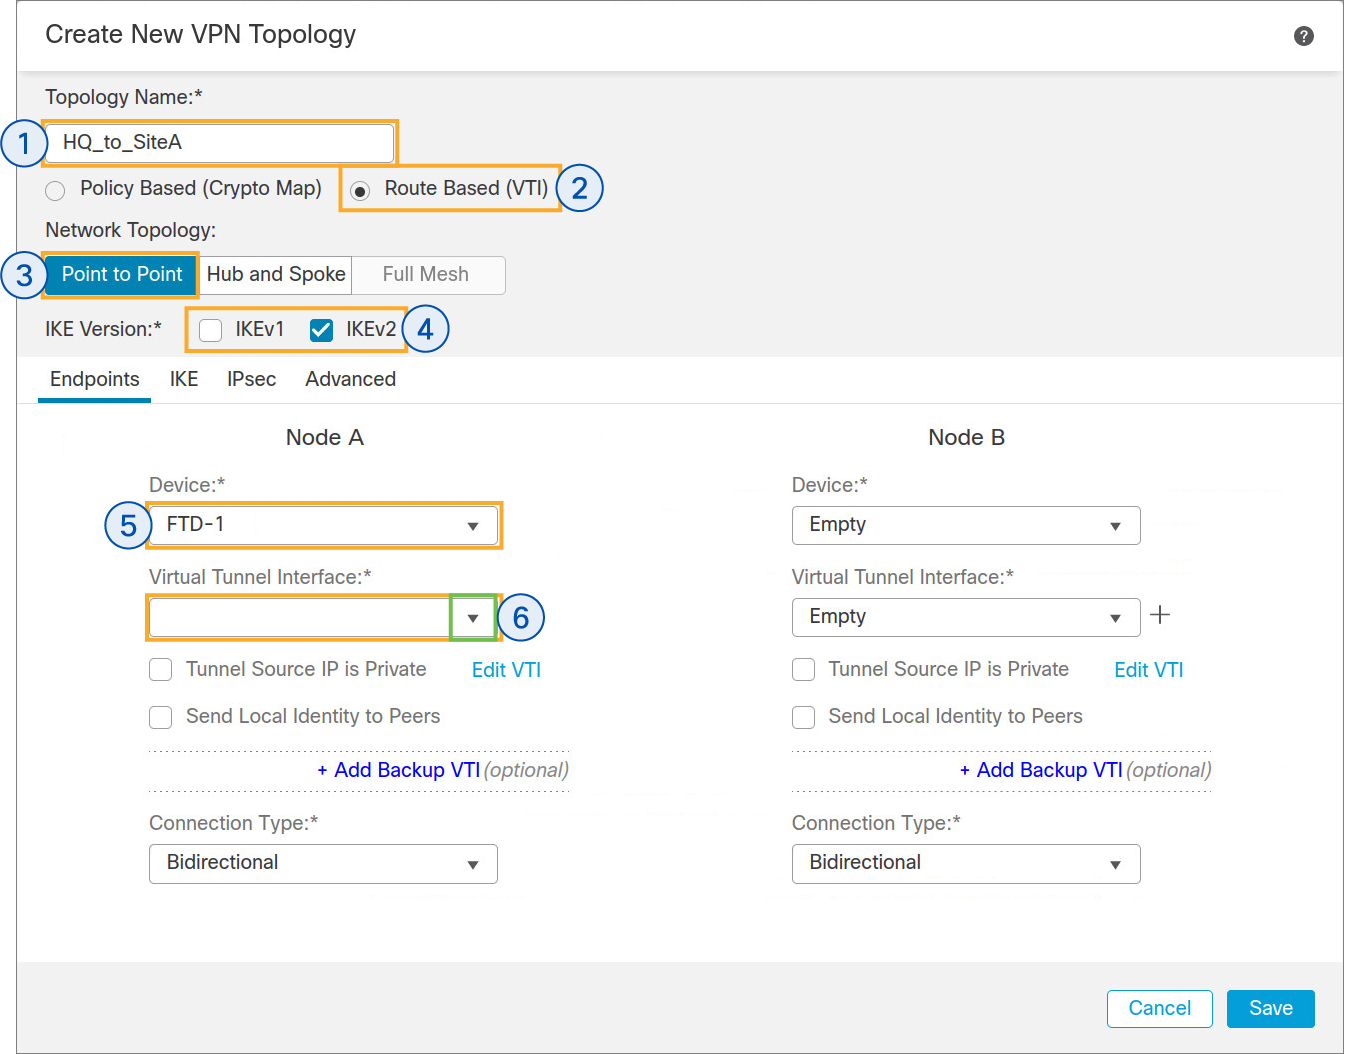The height and width of the screenshot is (1054, 1345).
Task: Toggle Node B Send Local Identity to Peers
Action: 803,717
